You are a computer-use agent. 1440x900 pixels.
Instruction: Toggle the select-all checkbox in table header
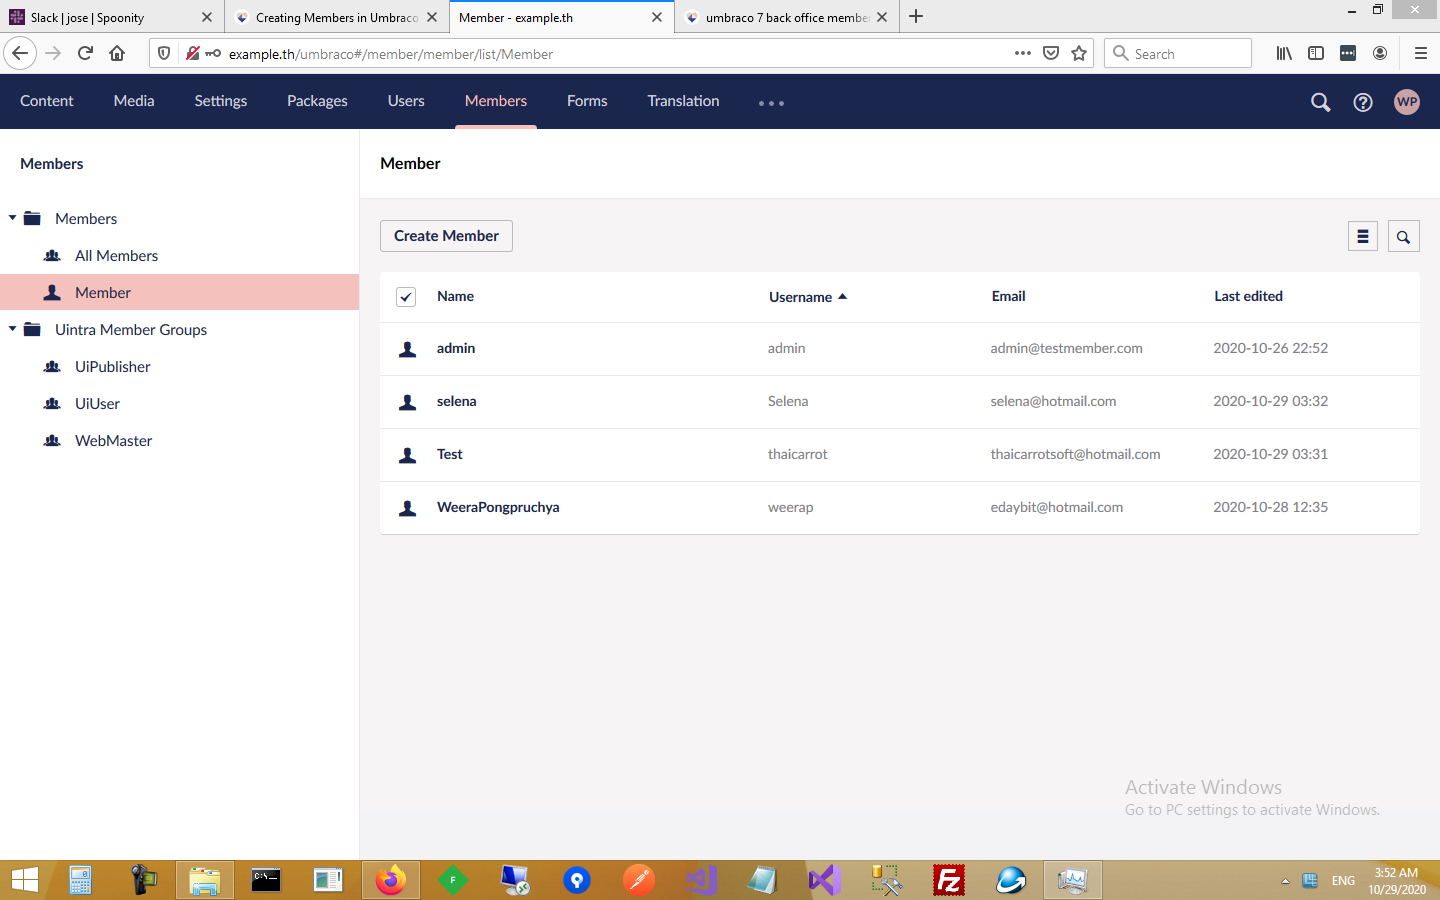(406, 297)
